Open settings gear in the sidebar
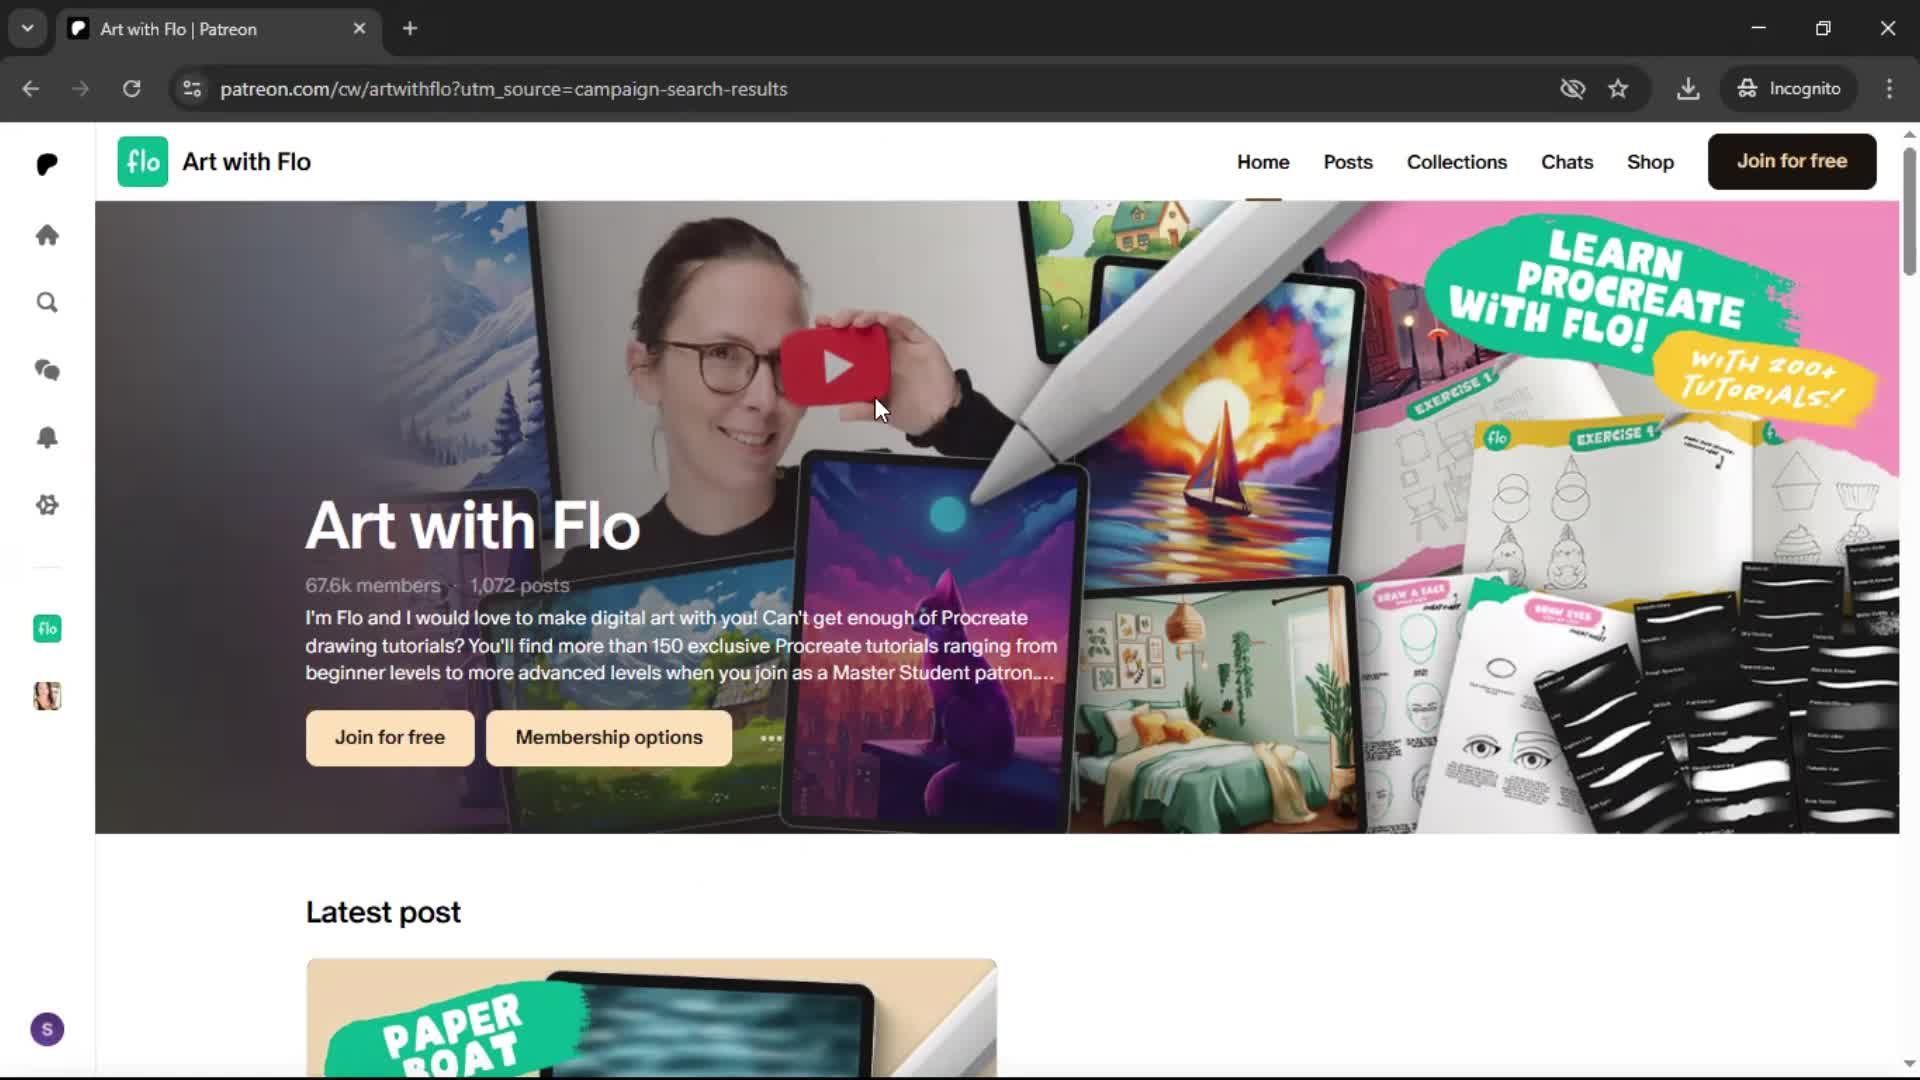Image resolution: width=1920 pixels, height=1080 pixels. [x=47, y=505]
